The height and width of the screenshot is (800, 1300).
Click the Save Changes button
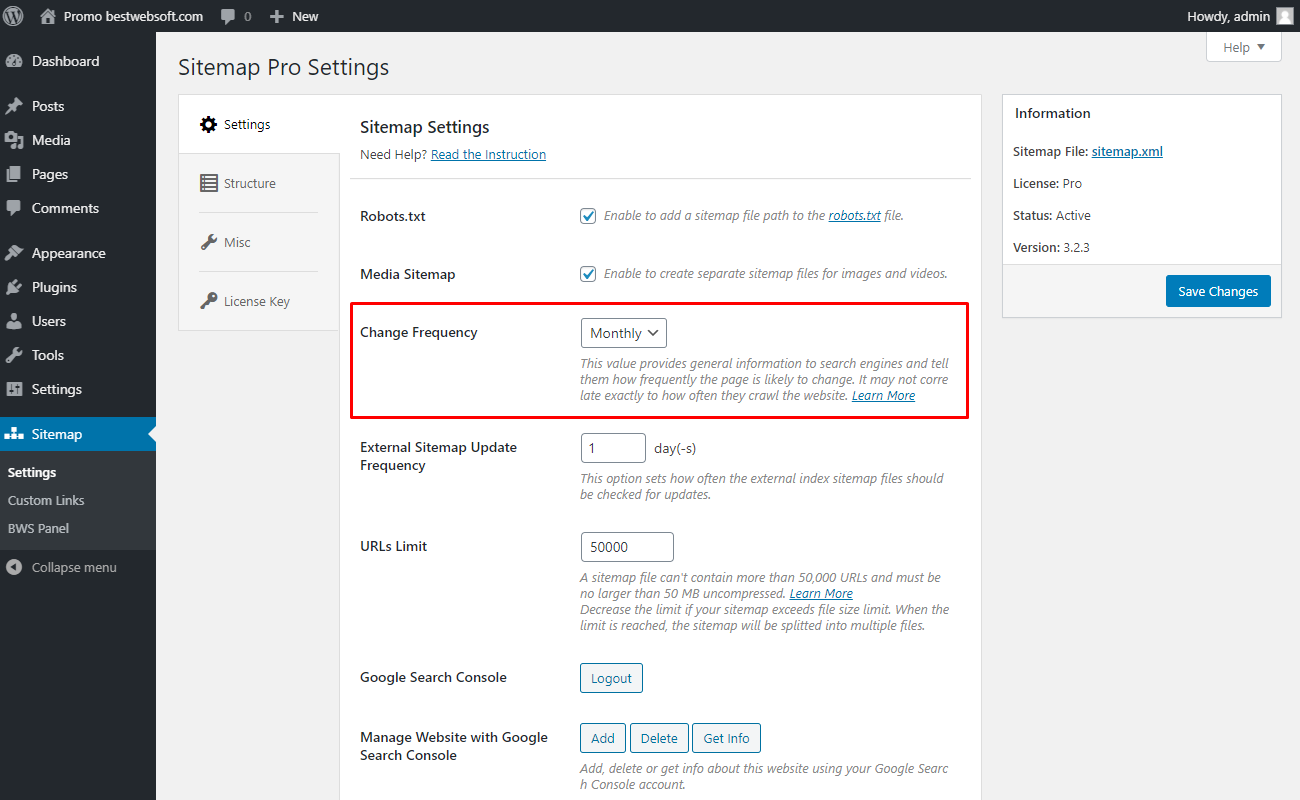(x=1218, y=291)
